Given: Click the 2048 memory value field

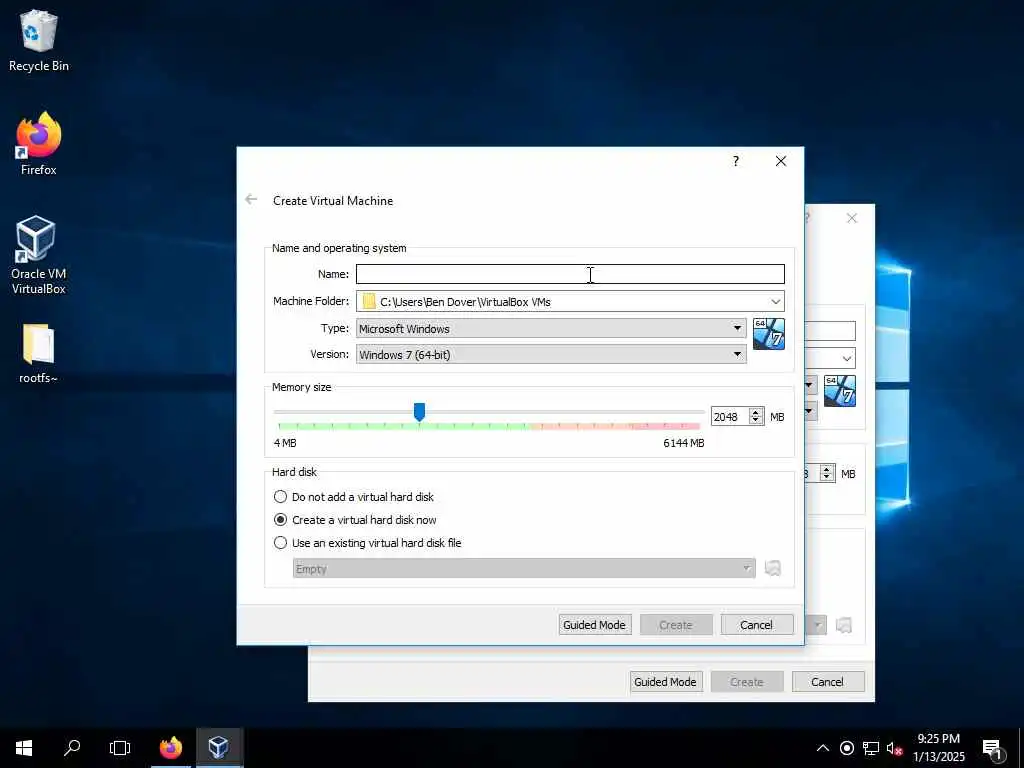Looking at the screenshot, I should [x=730, y=417].
